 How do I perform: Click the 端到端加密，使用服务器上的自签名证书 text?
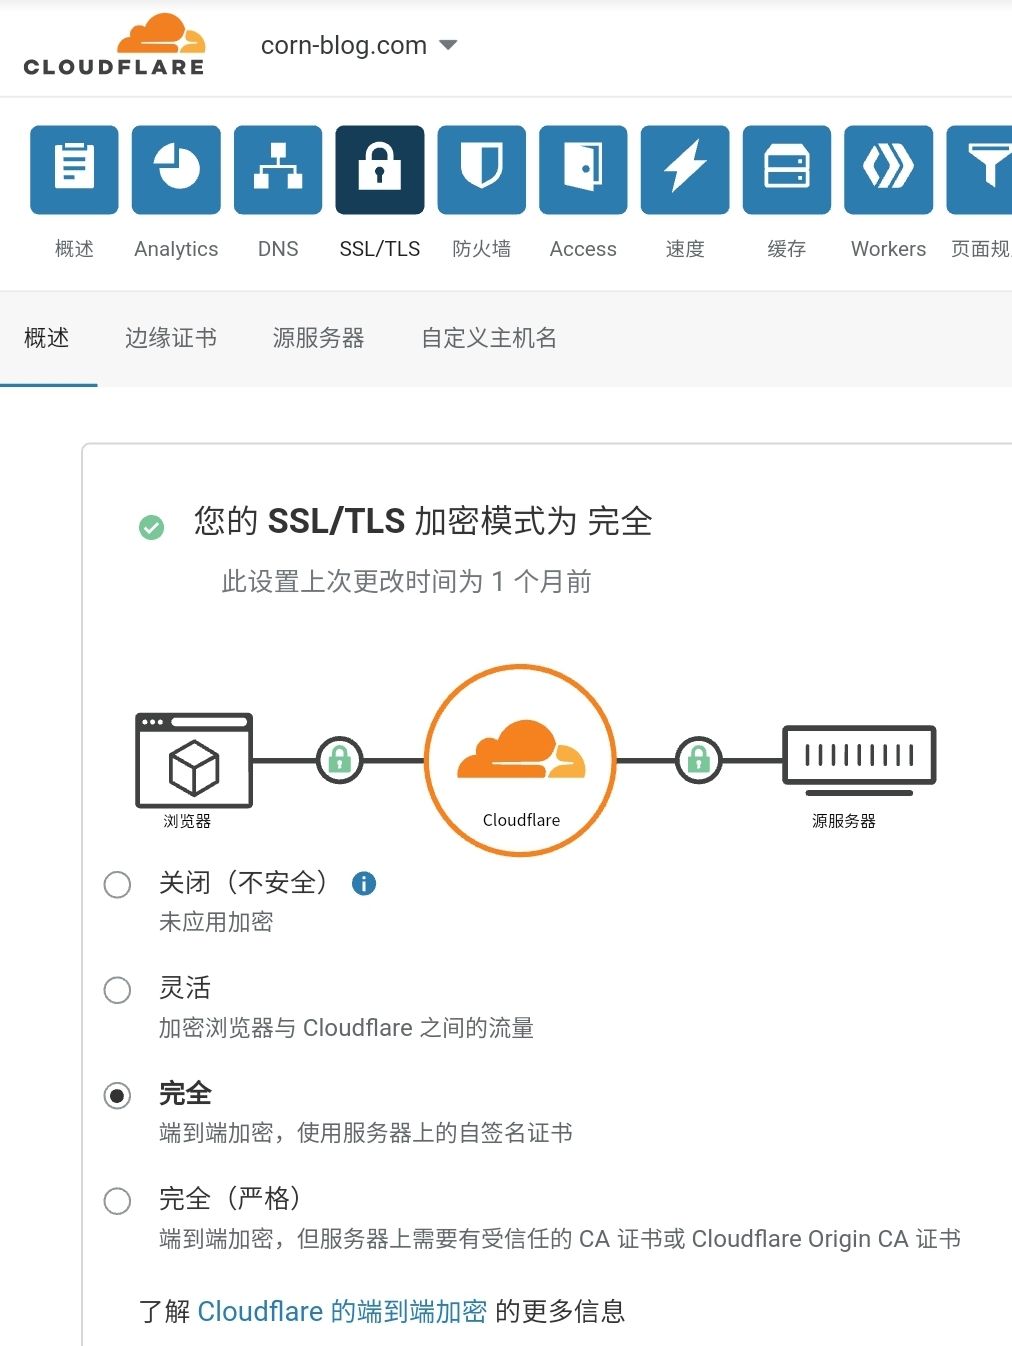366,1133
